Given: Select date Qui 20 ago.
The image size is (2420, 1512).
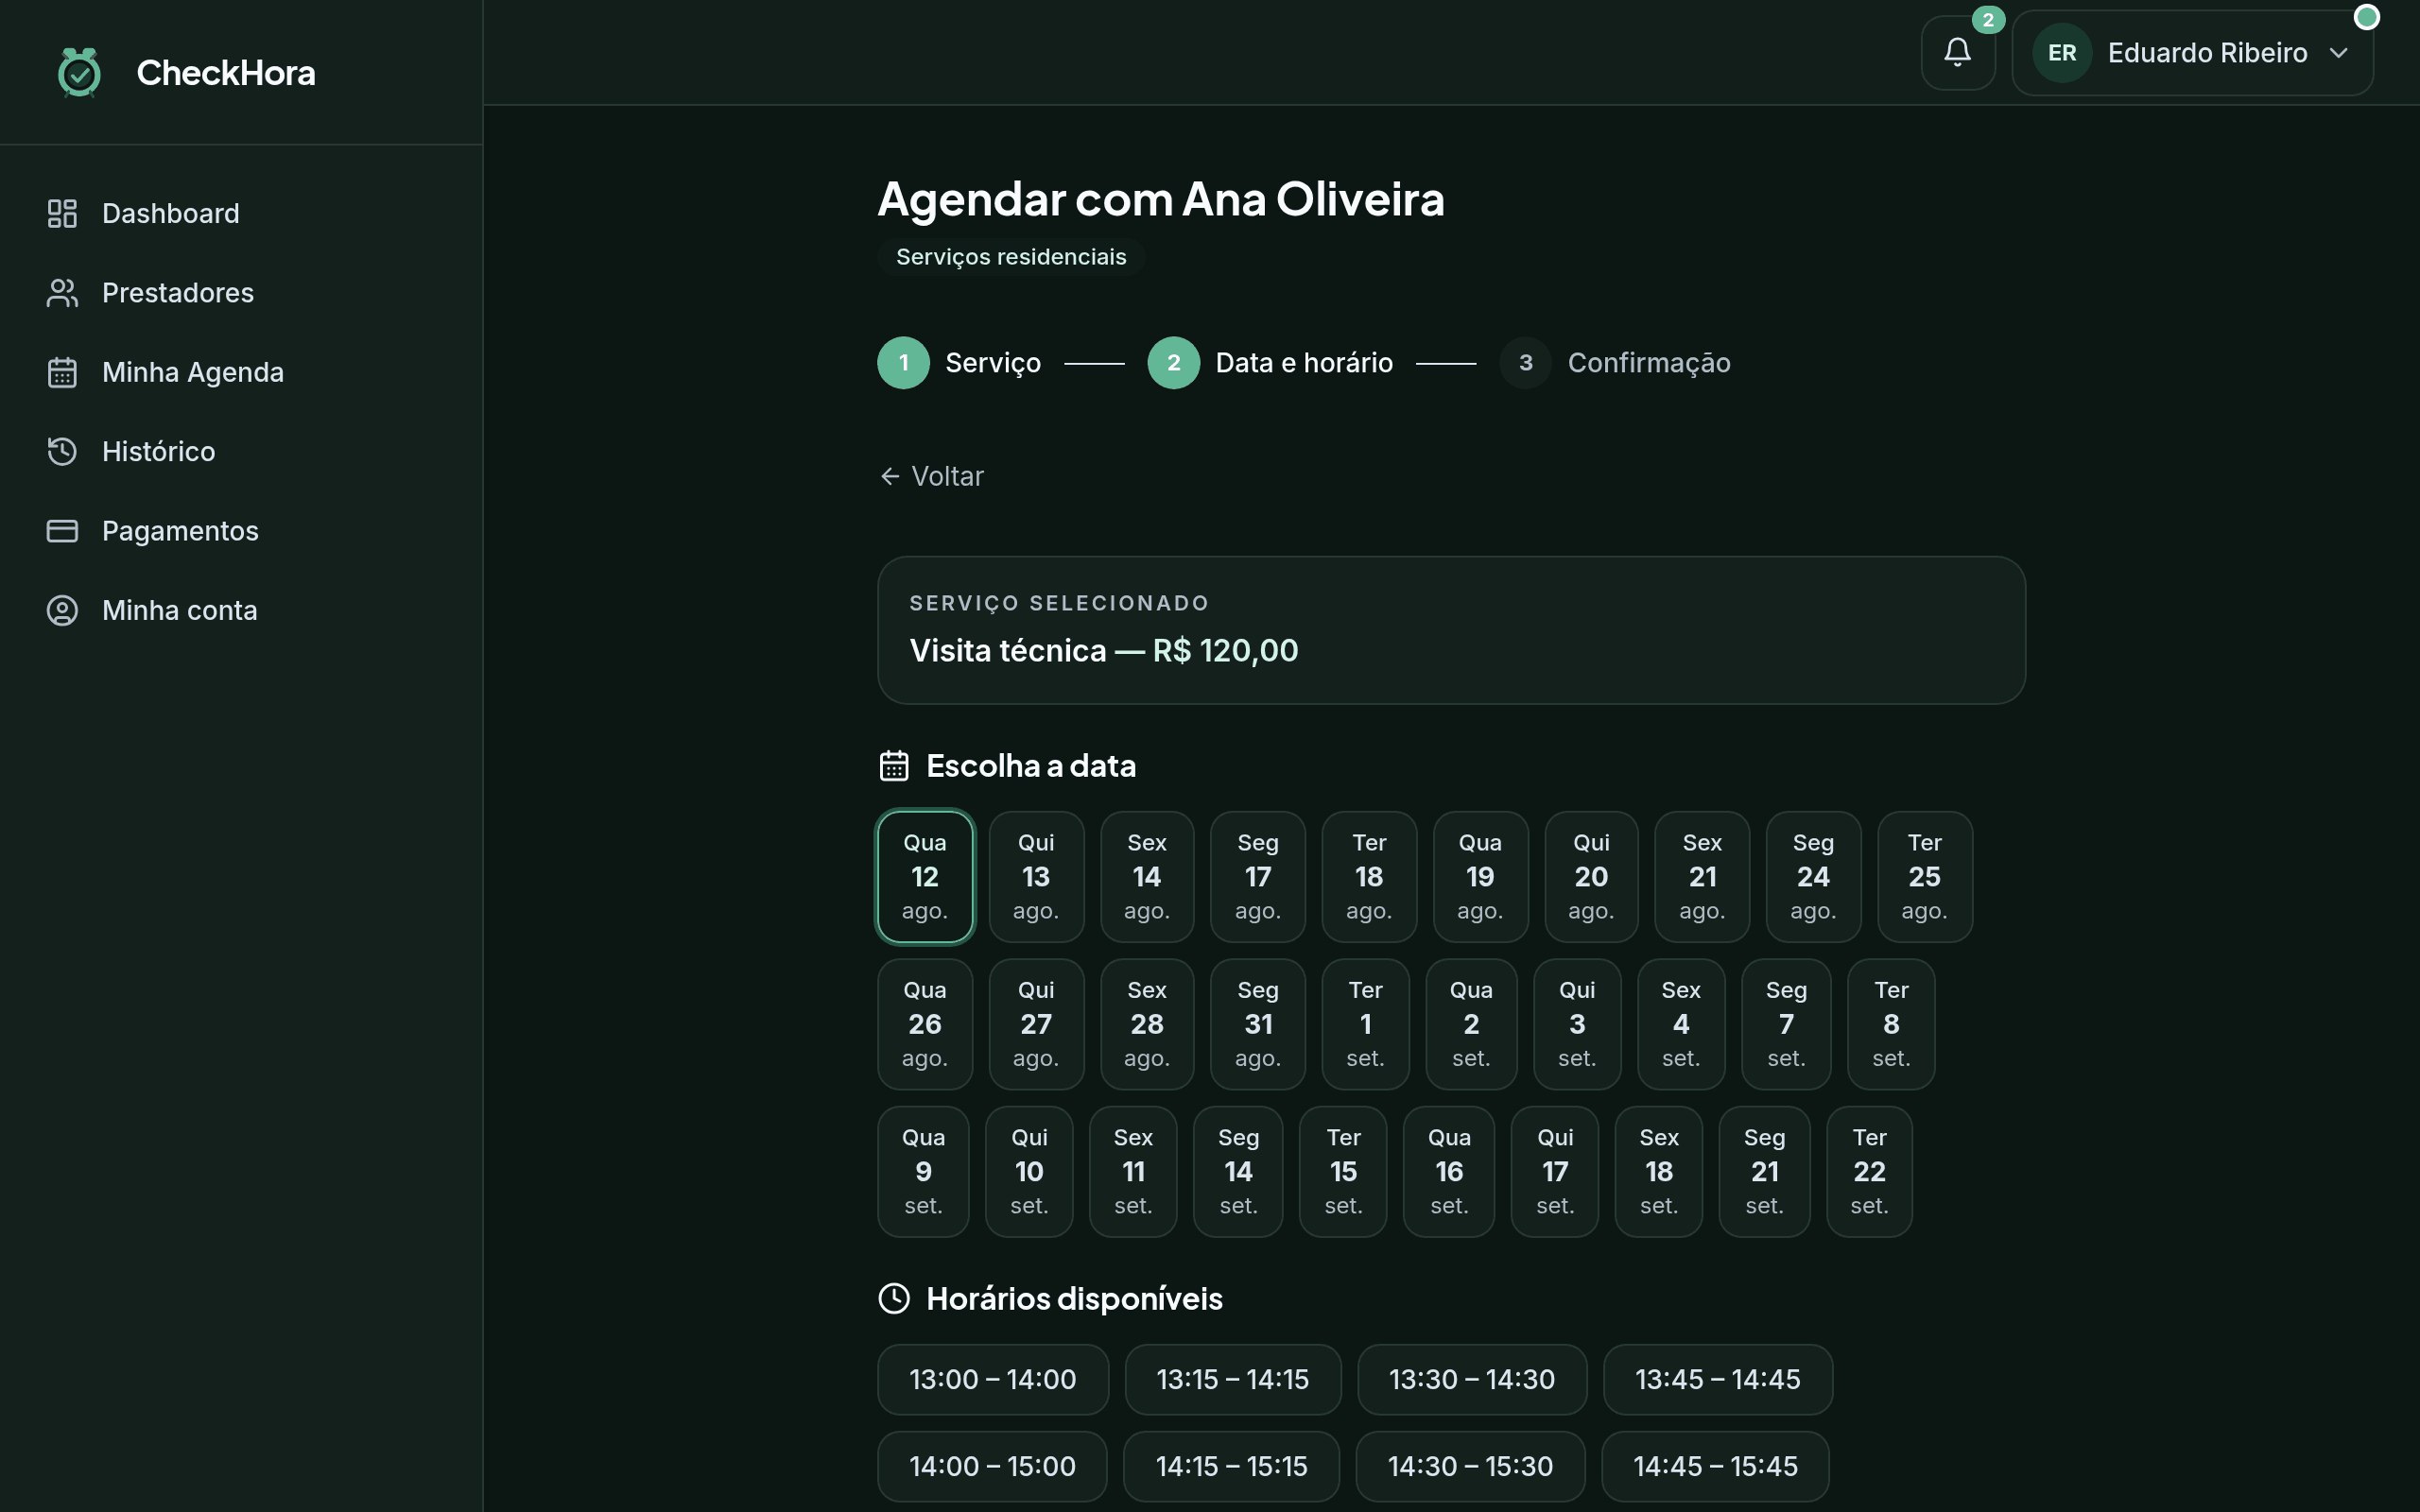Looking at the screenshot, I should pyautogui.click(x=1591, y=877).
